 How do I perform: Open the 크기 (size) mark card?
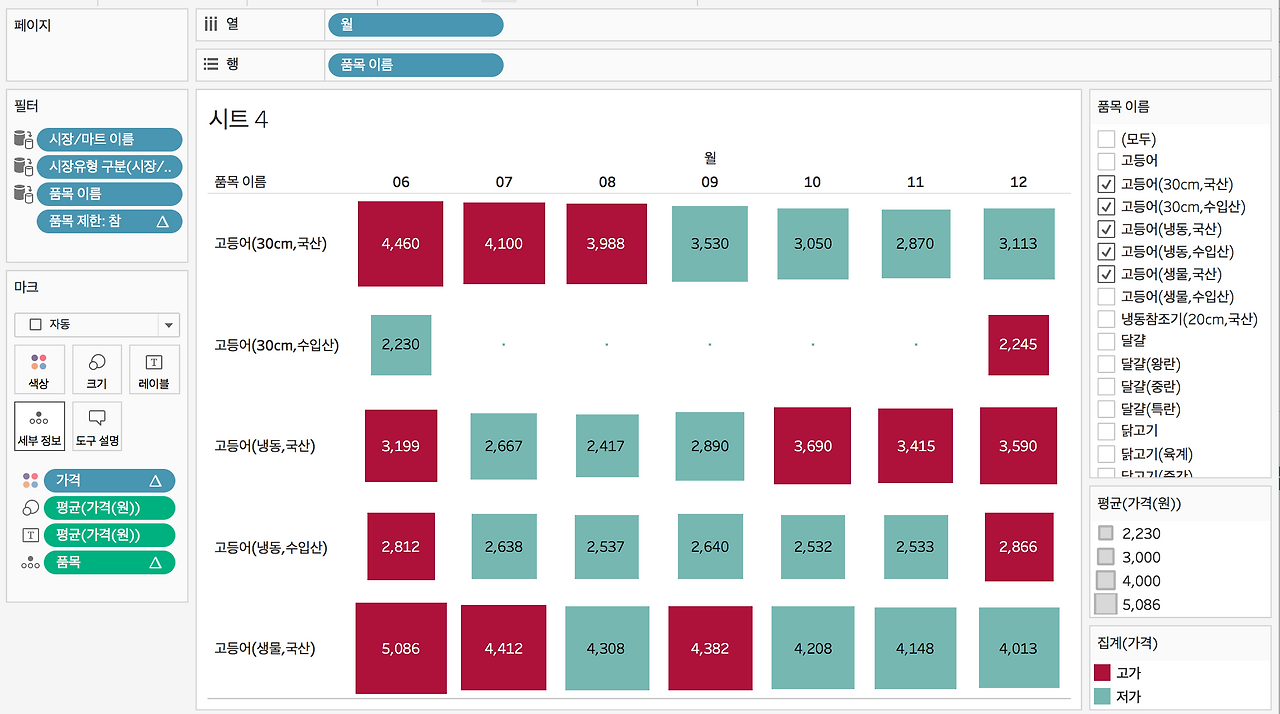(97, 369)
